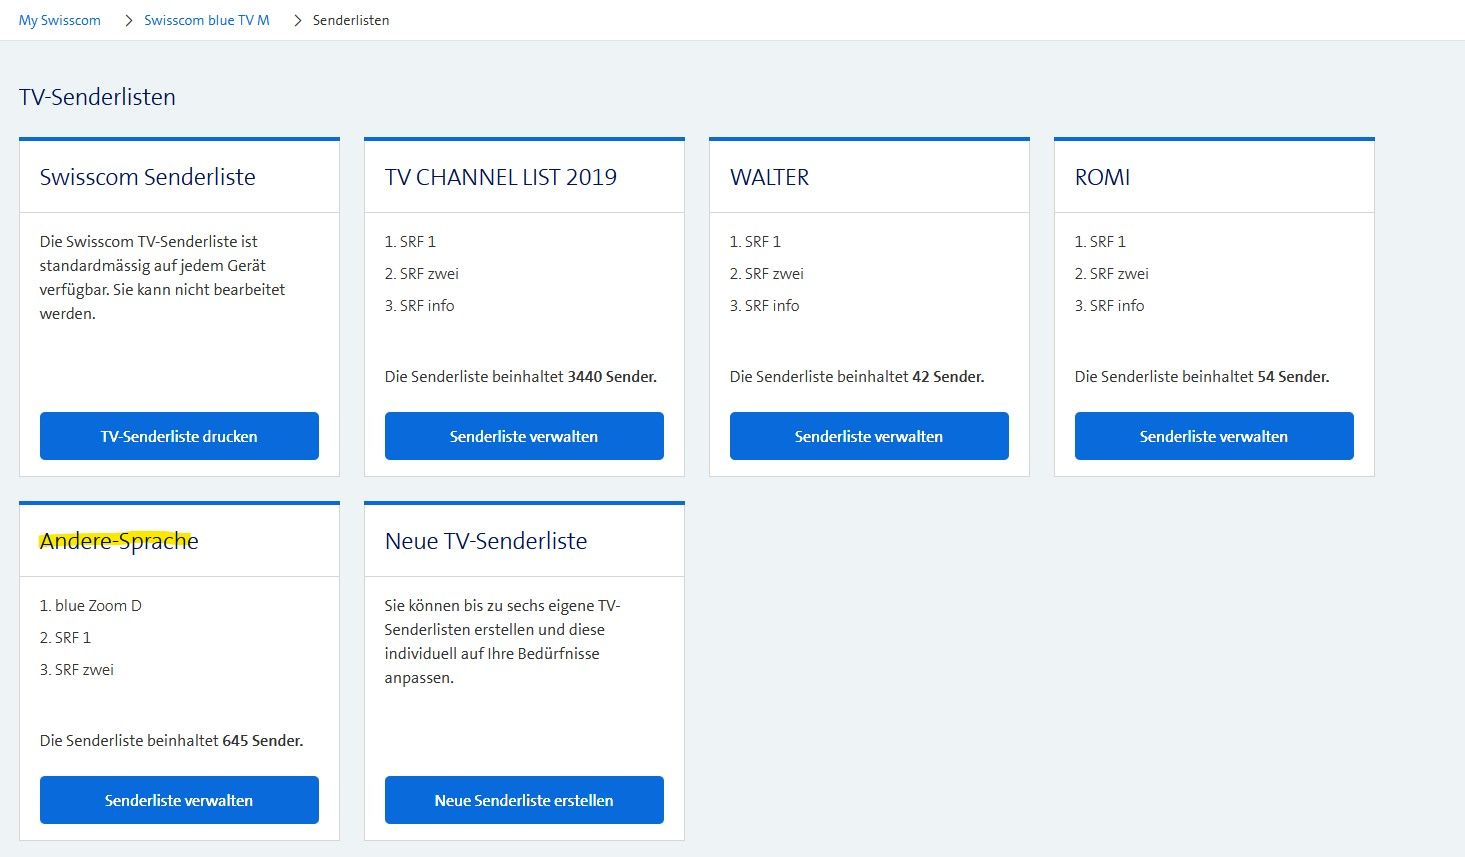
Task: Select the TV CHANNEL LIST 2019 title
Action: point(501,177)
